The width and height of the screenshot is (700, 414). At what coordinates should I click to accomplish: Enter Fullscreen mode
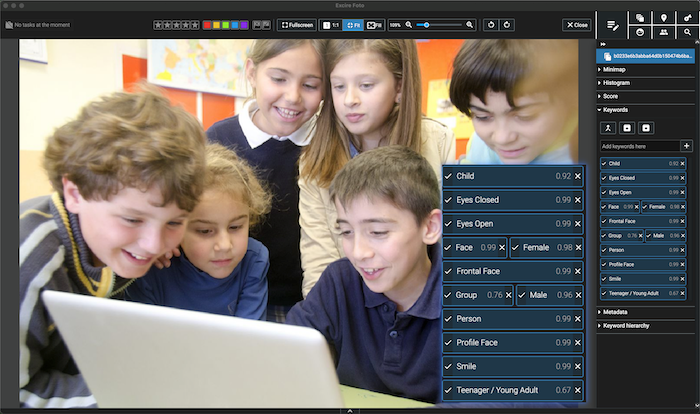tap(297, 24)
